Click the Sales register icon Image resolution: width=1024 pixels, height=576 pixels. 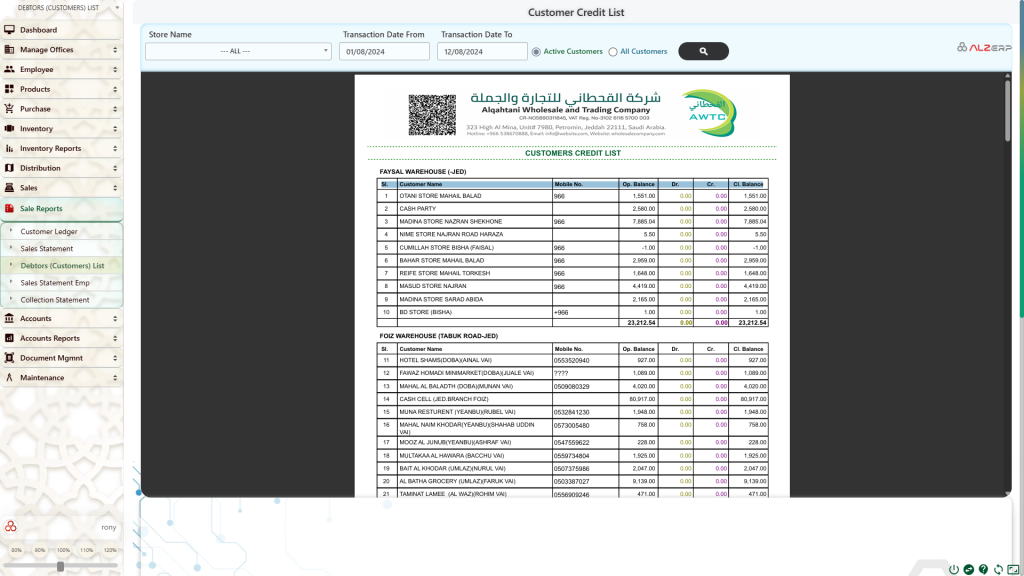coord(9,187)
